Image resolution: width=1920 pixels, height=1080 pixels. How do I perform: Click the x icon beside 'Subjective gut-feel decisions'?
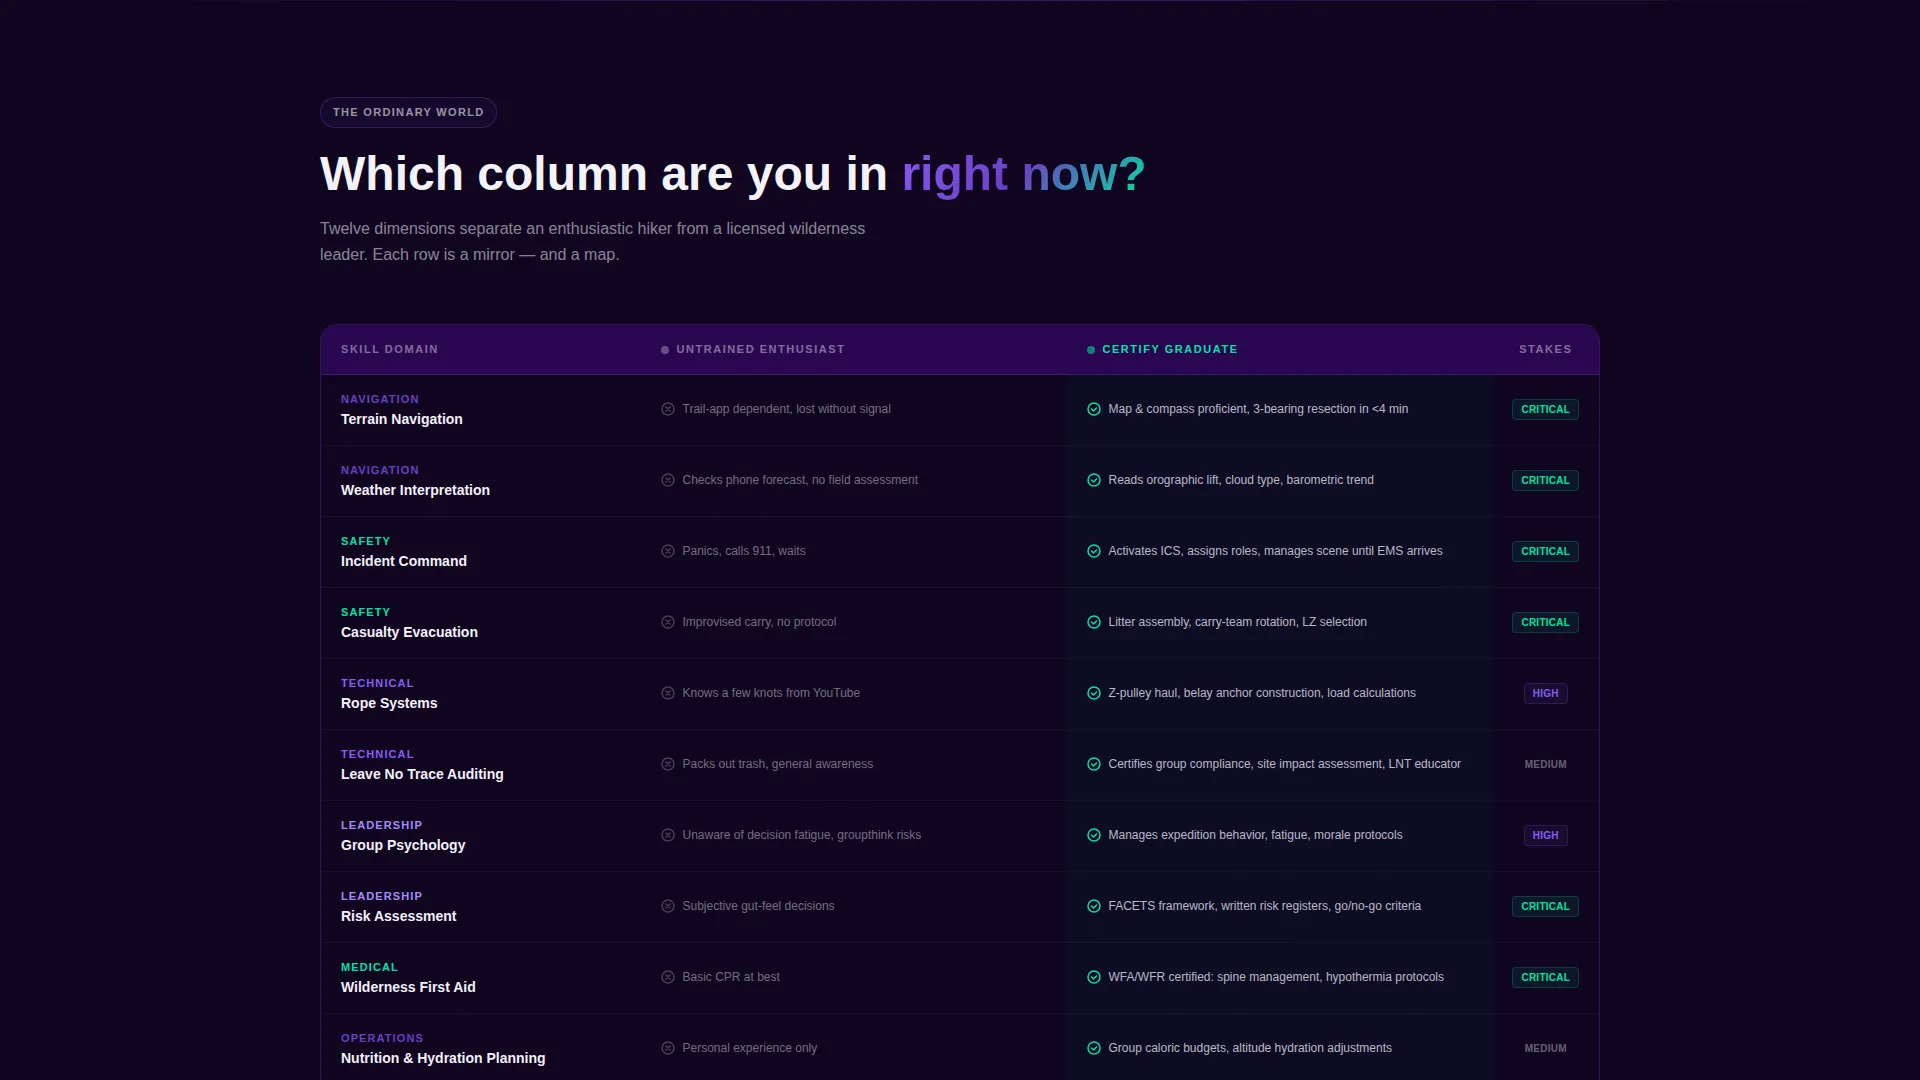[x=668, y=906]
